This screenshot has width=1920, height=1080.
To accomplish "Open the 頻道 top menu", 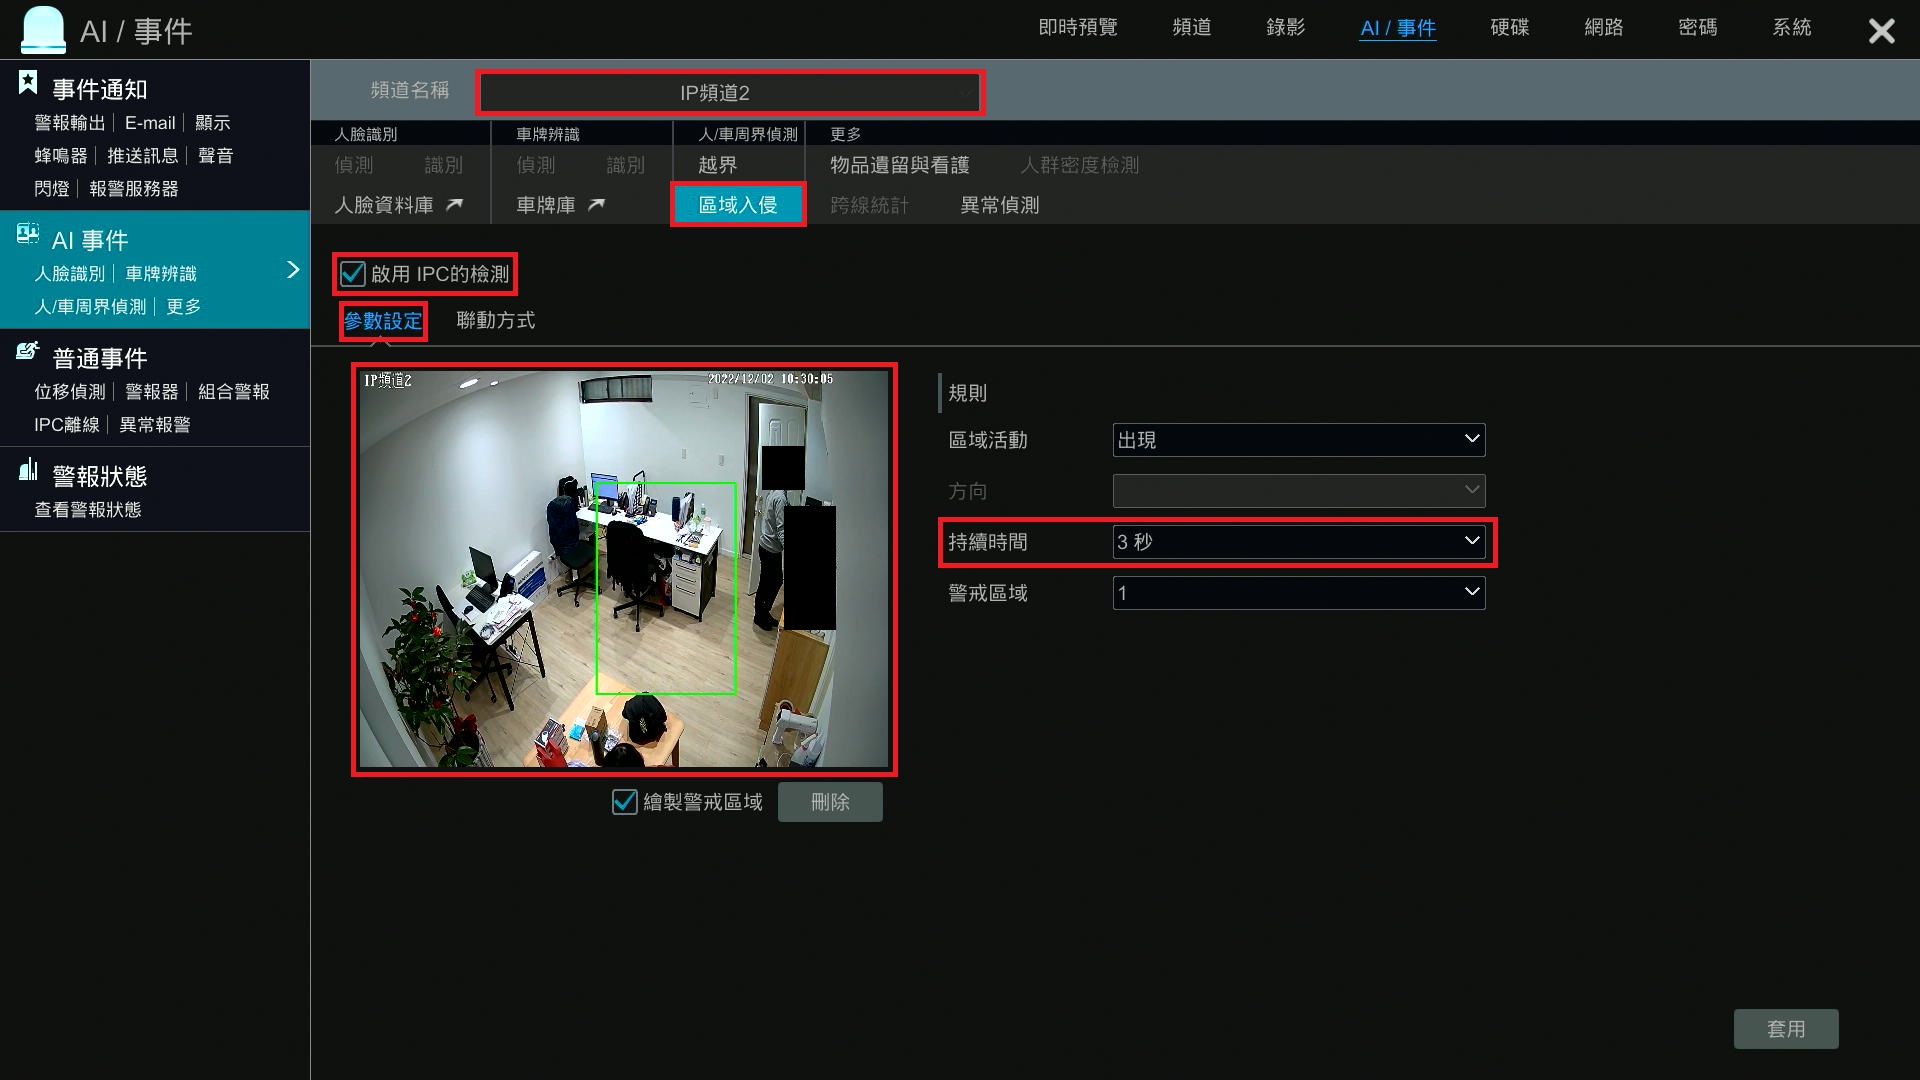I will pyautogui.click(x=1192, y=28).
